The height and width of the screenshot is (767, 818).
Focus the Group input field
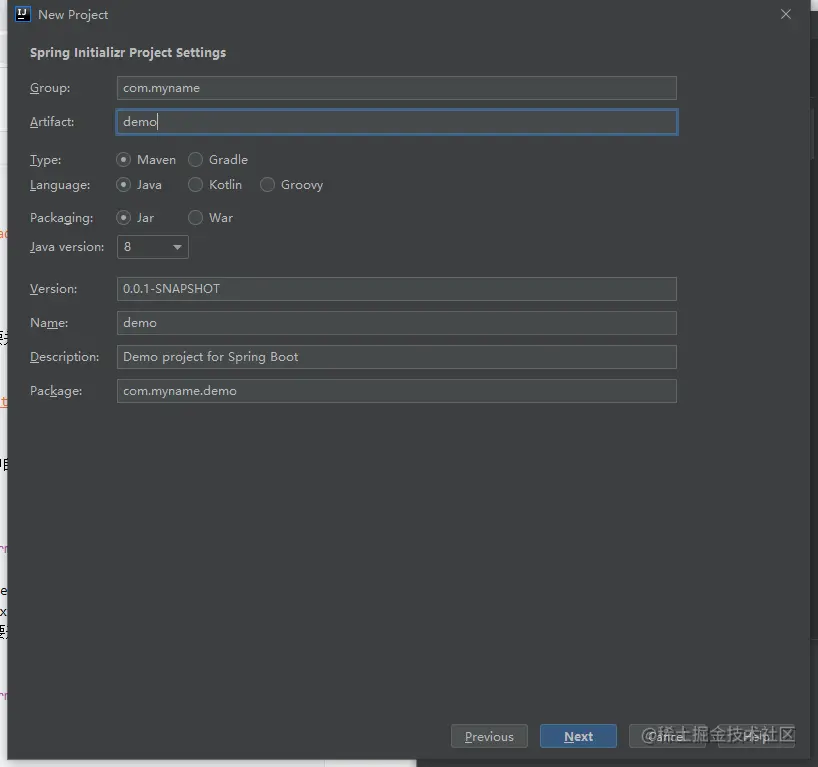(x=396, y=88)
